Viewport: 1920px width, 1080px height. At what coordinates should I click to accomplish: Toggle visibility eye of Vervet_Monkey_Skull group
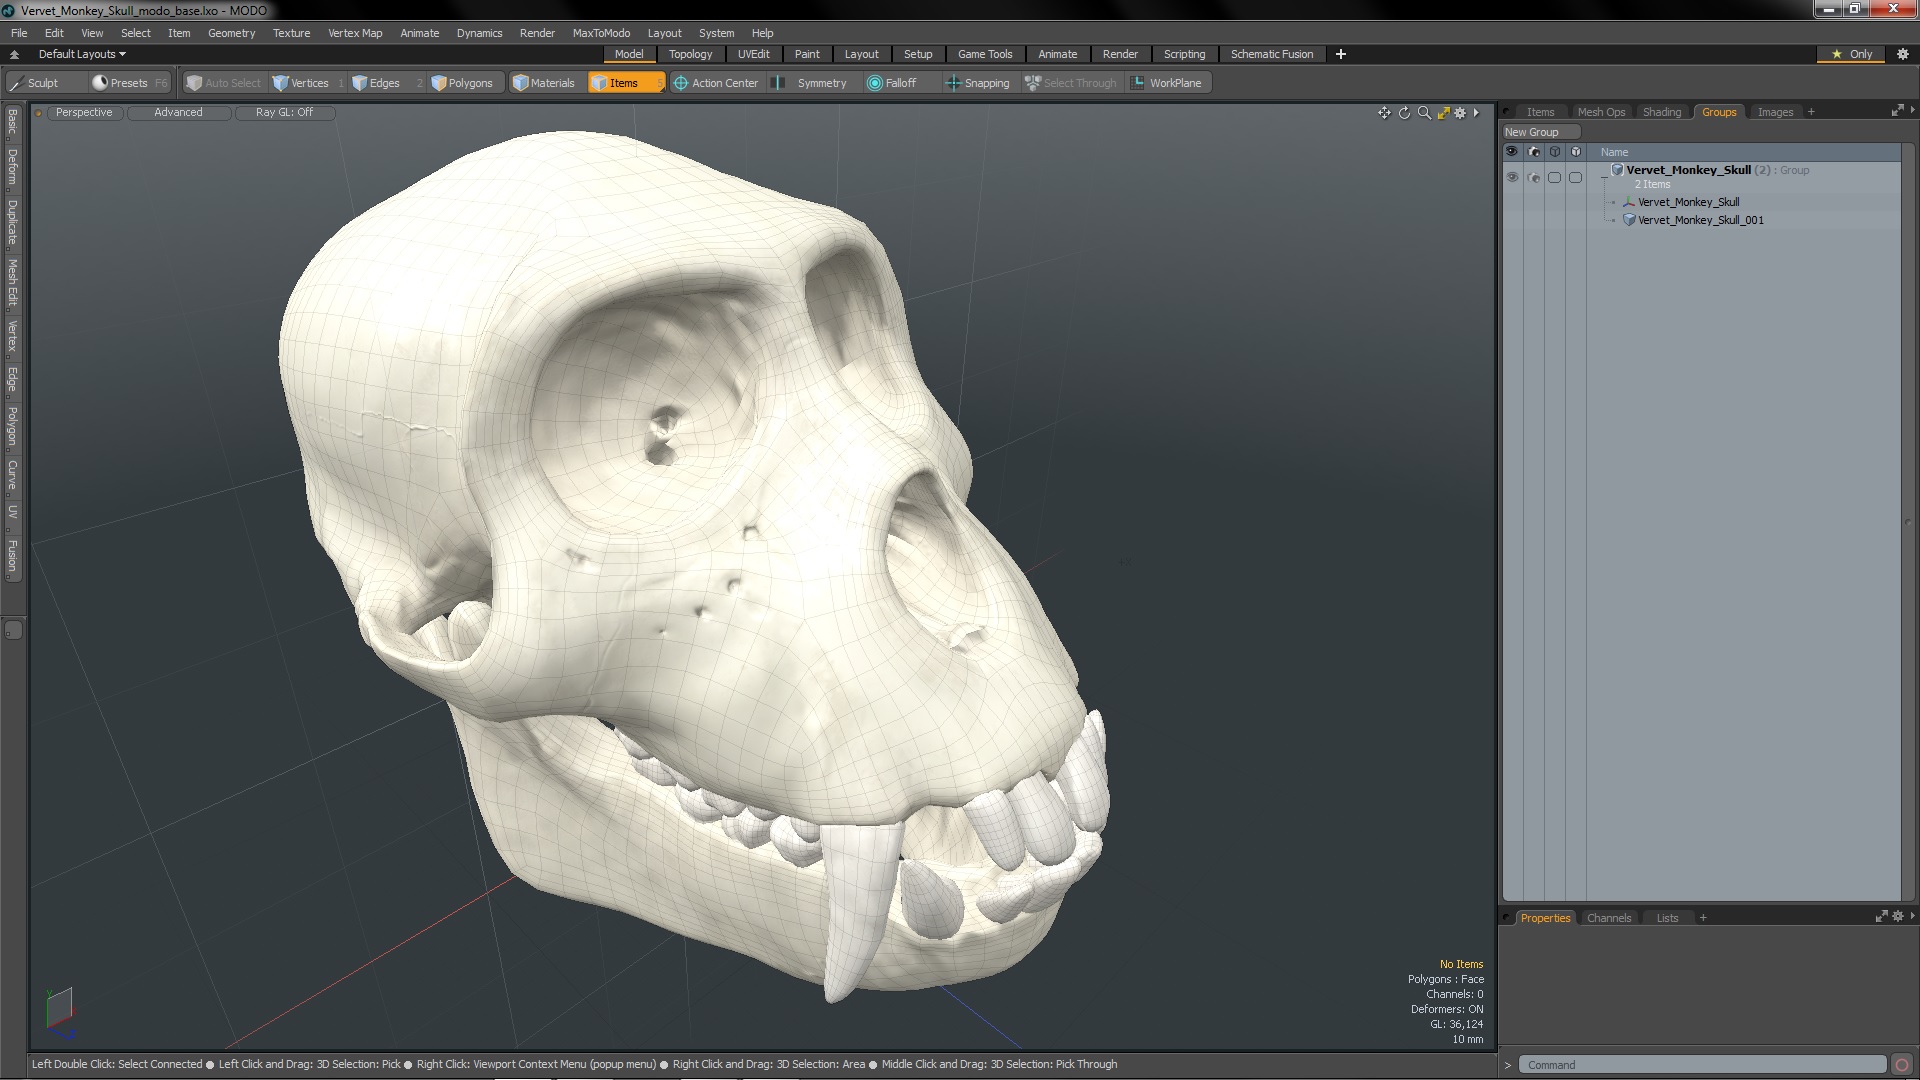pyautogui.click(x=1512, y=177)
